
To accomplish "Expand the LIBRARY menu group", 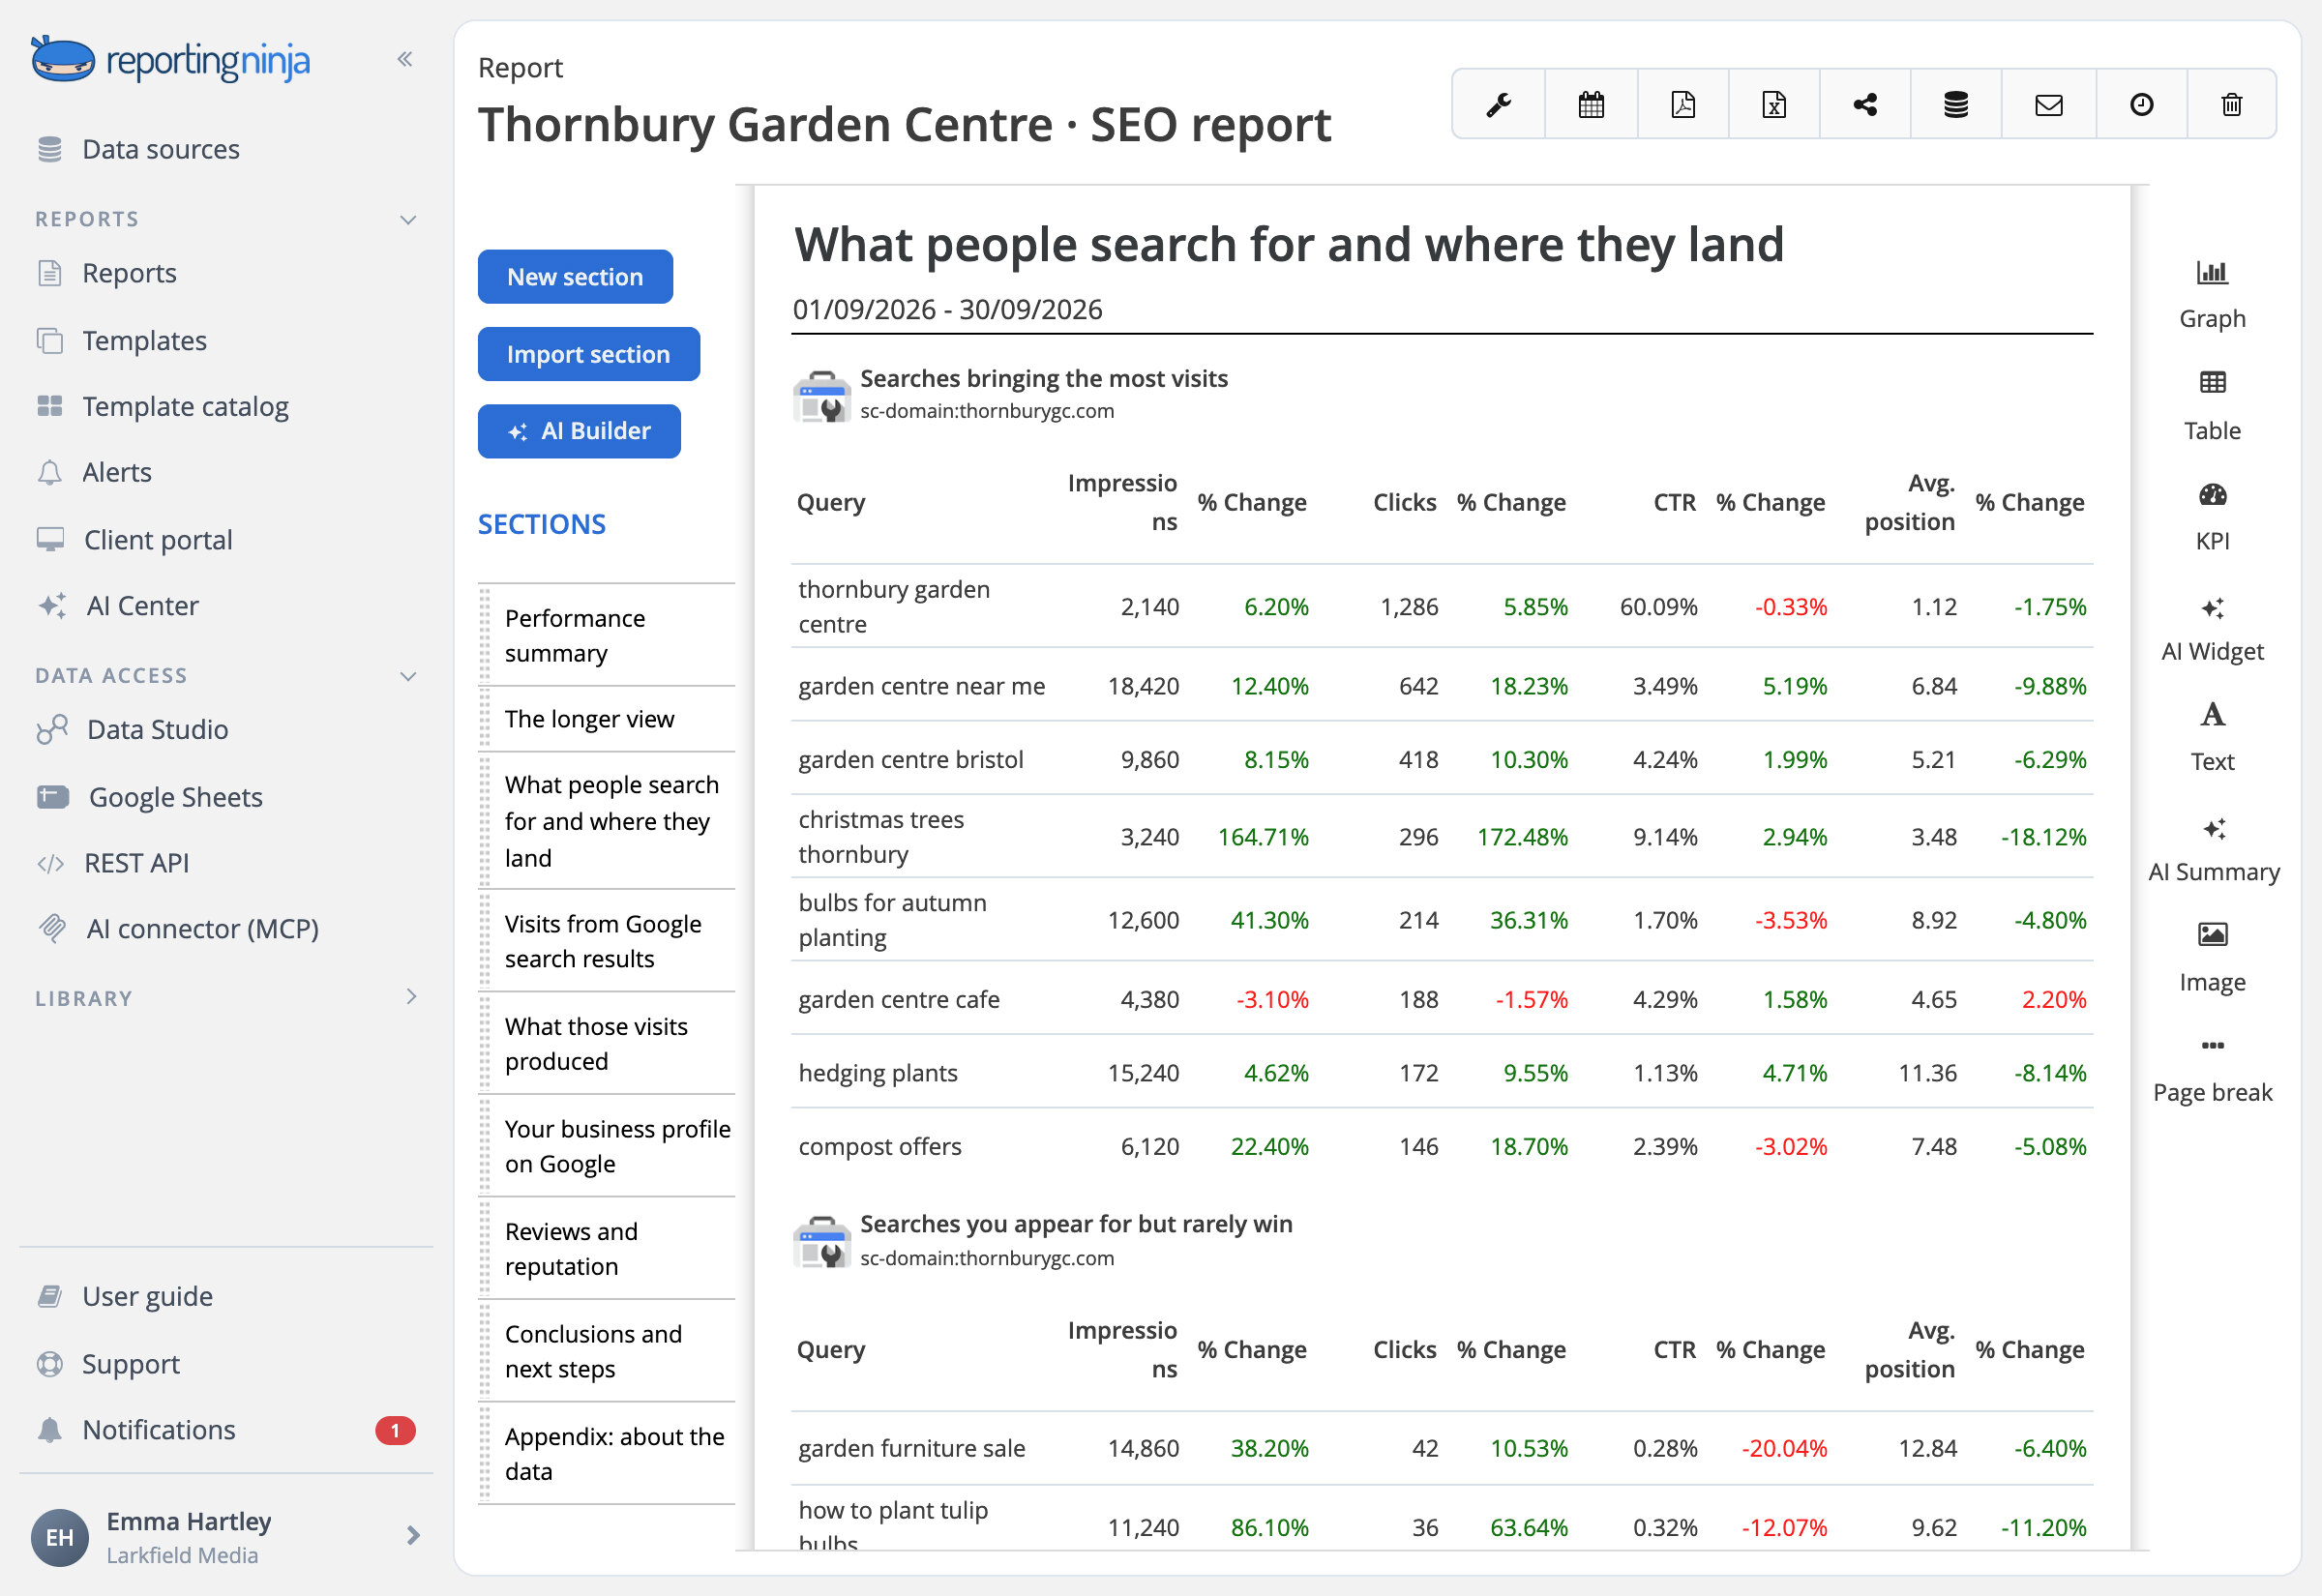I will [411, 997].
